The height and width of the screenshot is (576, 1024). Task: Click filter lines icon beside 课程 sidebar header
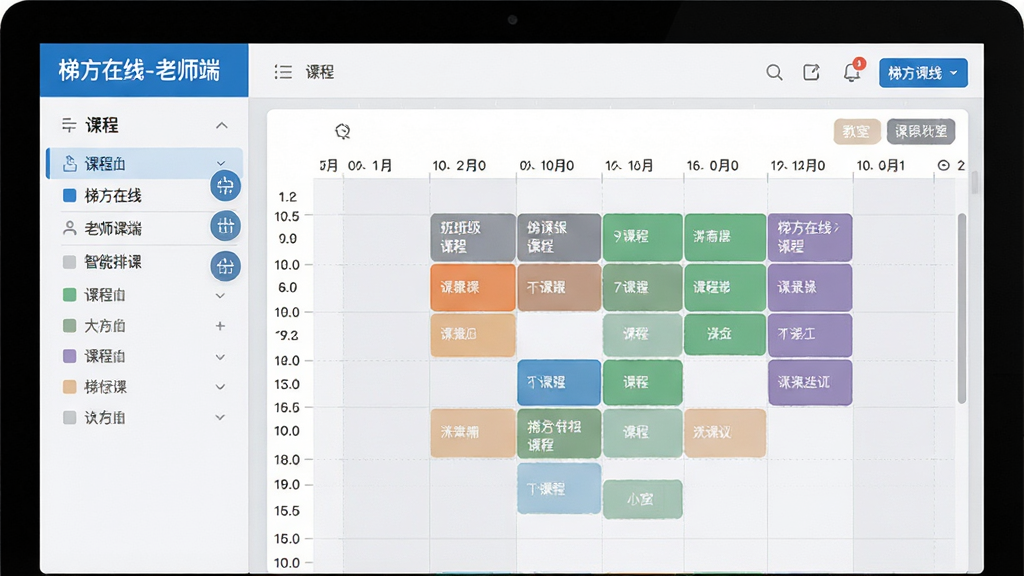click(69, 125)
